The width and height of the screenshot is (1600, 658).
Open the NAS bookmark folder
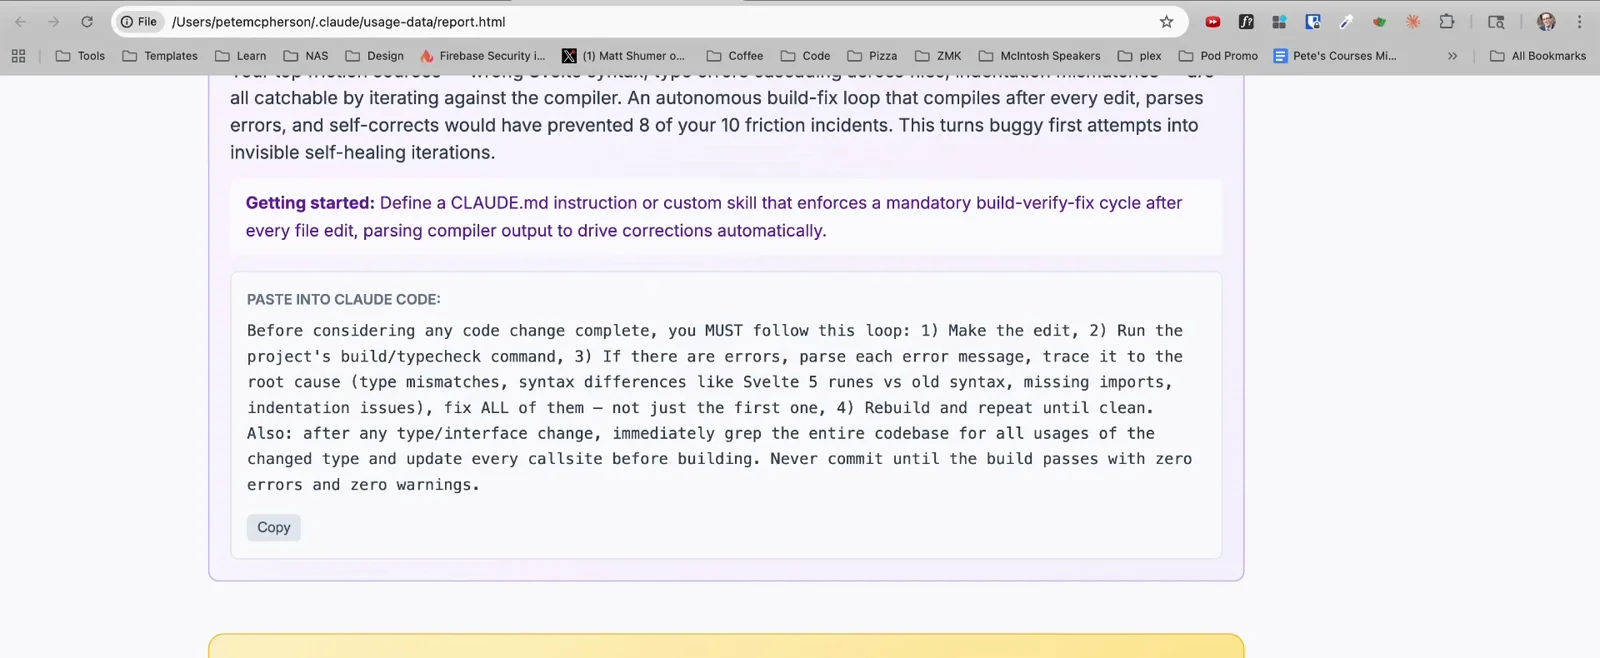pos(306,56)
